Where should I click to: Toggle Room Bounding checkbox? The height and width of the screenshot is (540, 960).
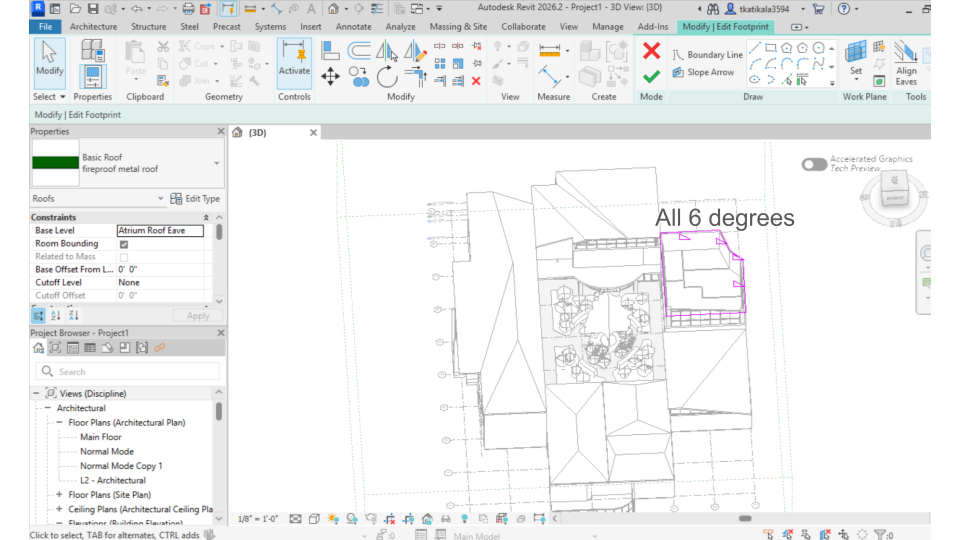[x=124, y=244]
